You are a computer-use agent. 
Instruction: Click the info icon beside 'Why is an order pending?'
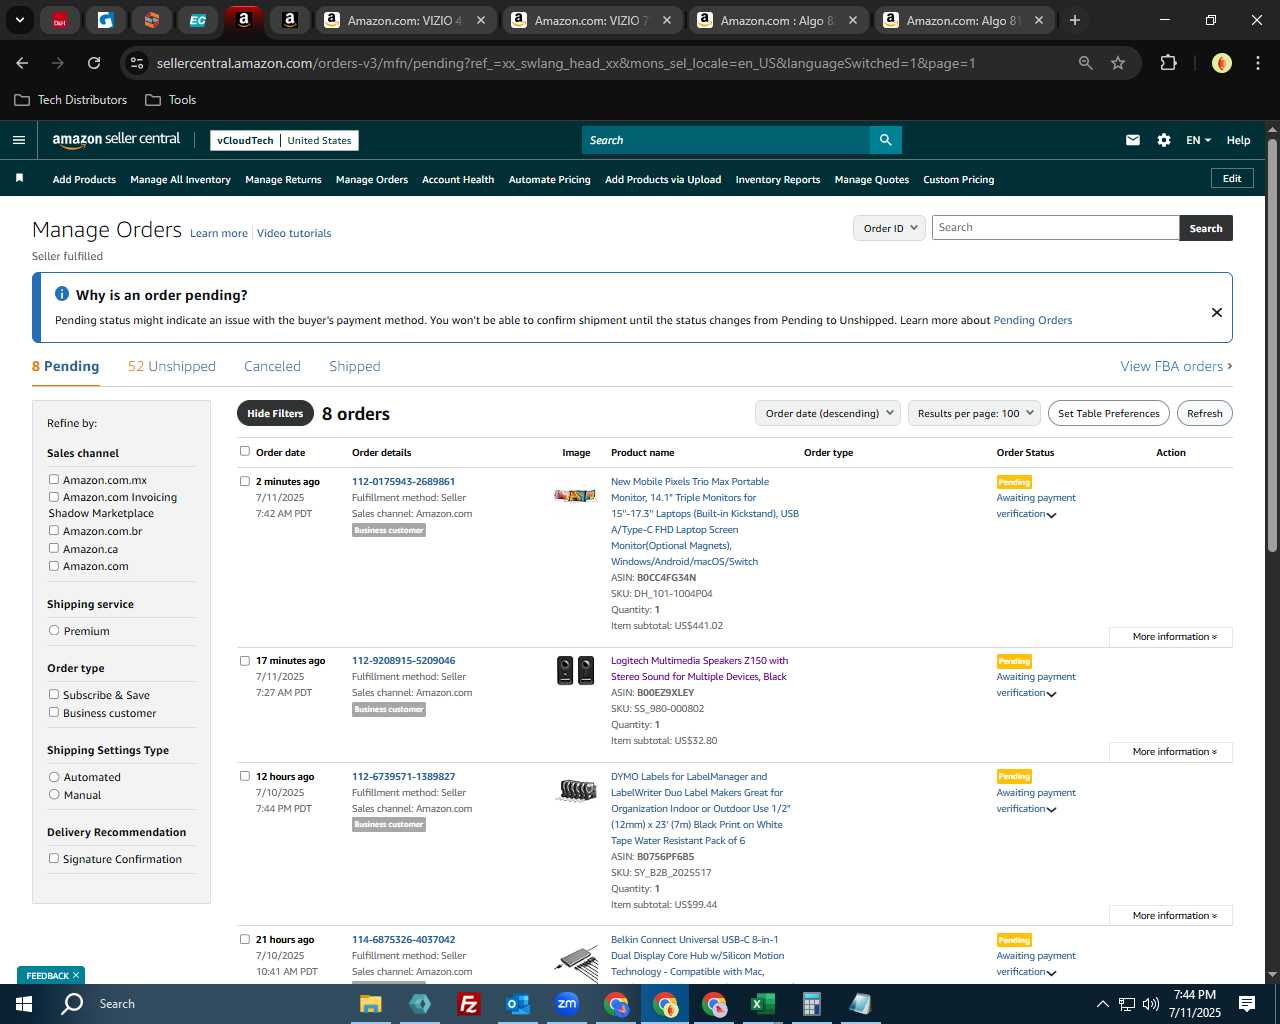[62, 294]
